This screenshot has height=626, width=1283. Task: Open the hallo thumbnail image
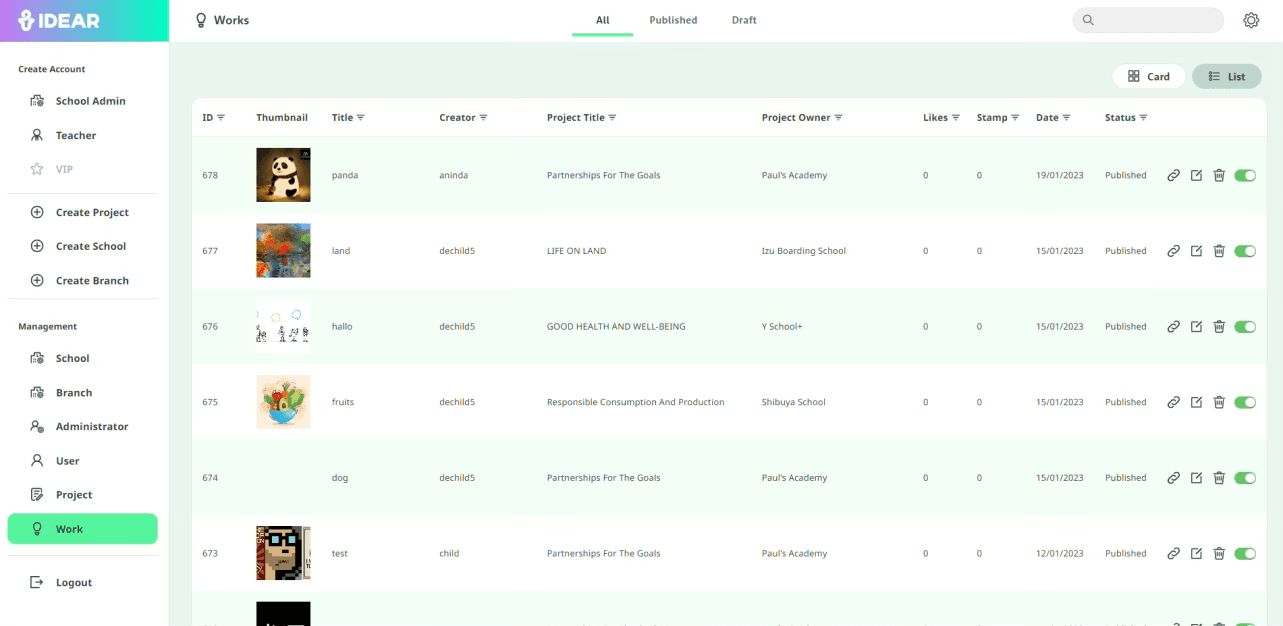(x=283, y=326)
